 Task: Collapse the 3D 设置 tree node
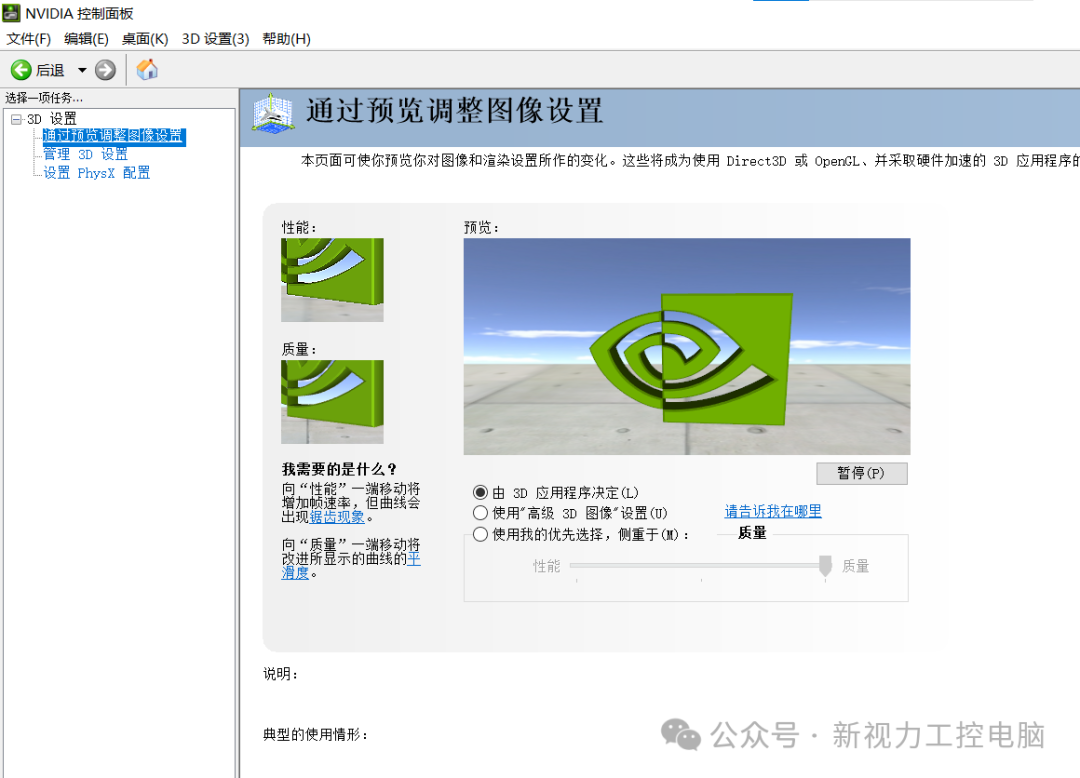pos(17,119)
